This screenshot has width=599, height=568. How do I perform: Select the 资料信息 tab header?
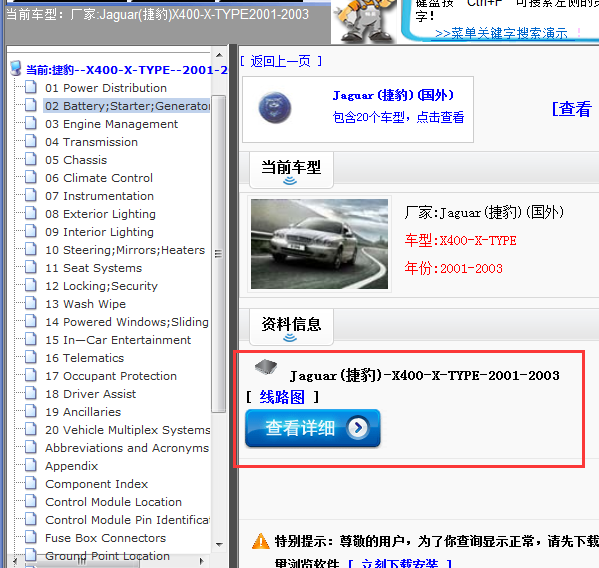click(x=291, y=326)
